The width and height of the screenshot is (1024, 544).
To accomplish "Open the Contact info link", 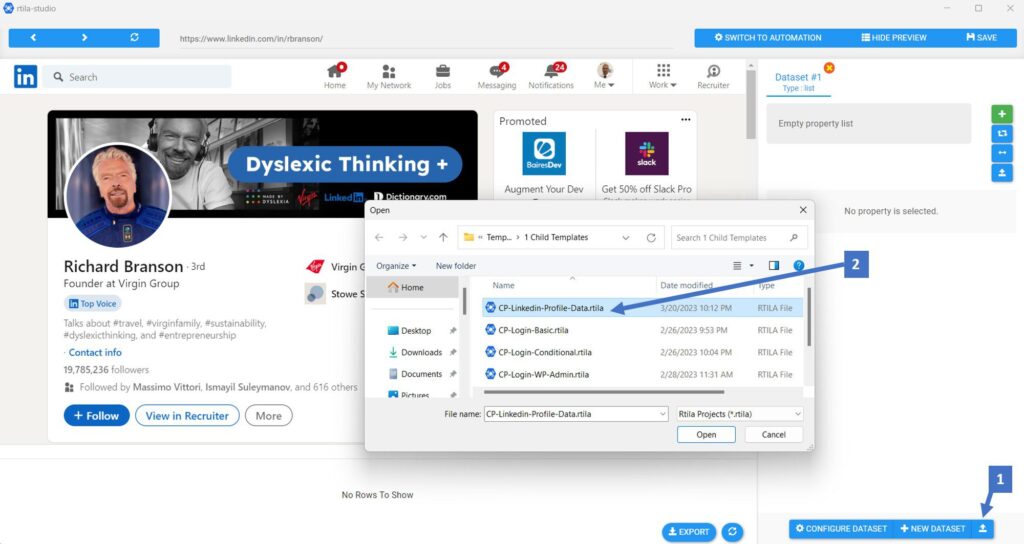I will click(x=95, y=353).
